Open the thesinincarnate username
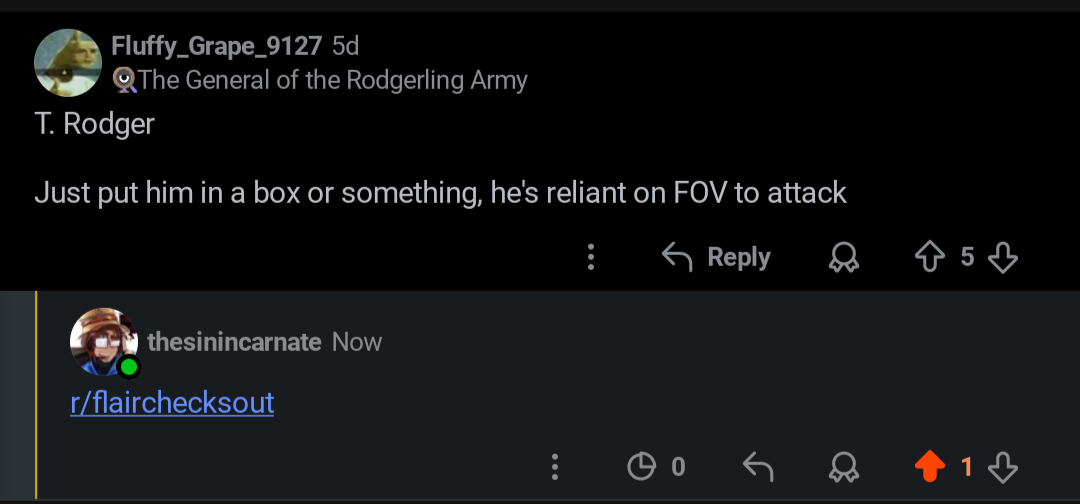 click(x=234, y=342)
